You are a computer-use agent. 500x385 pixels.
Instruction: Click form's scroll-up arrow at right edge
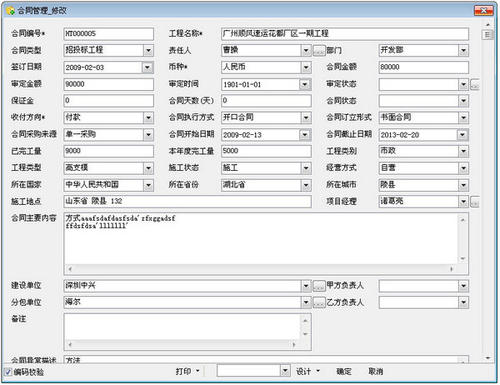click(x=488, y=25)
